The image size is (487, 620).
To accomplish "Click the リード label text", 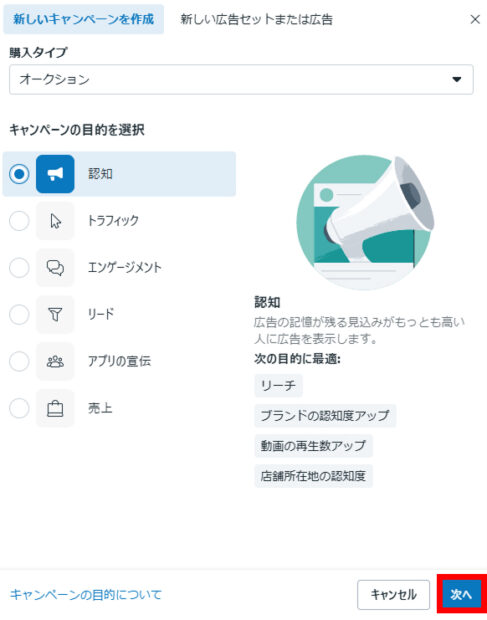I will pos(101,315).
